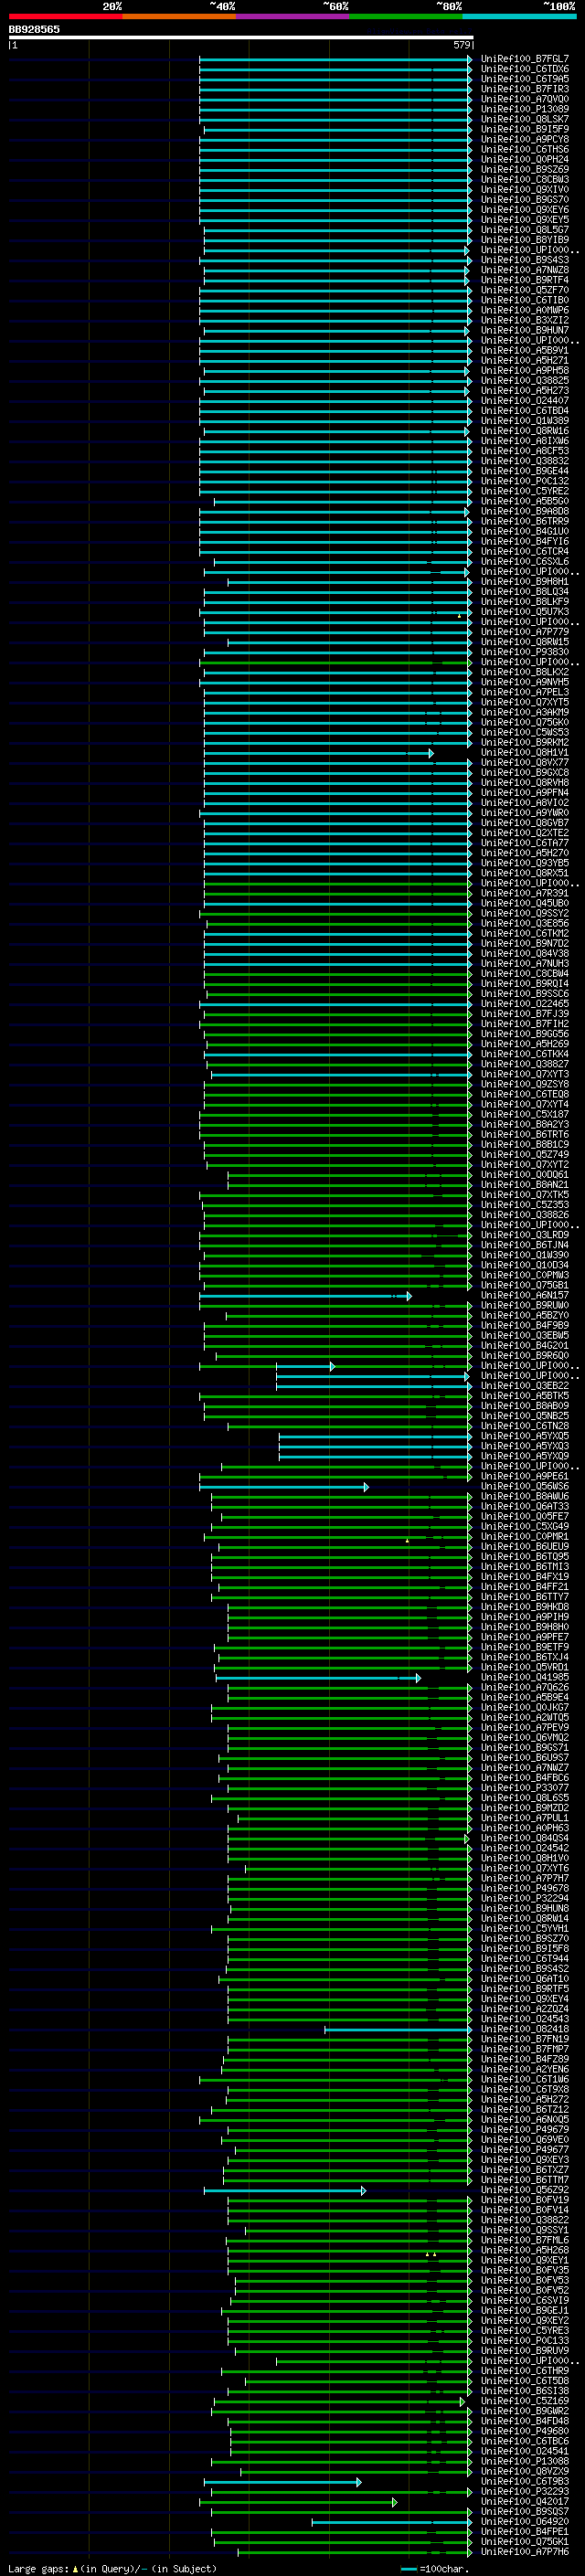Select hit UniRef100_A6N157

tap(524, 1295)
